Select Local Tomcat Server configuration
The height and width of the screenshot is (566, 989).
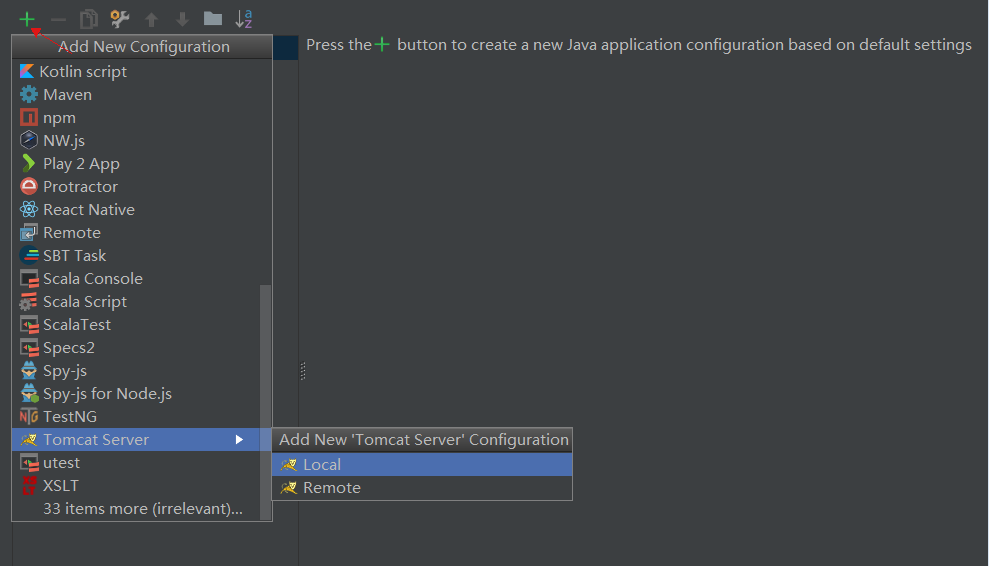(422, 465)
